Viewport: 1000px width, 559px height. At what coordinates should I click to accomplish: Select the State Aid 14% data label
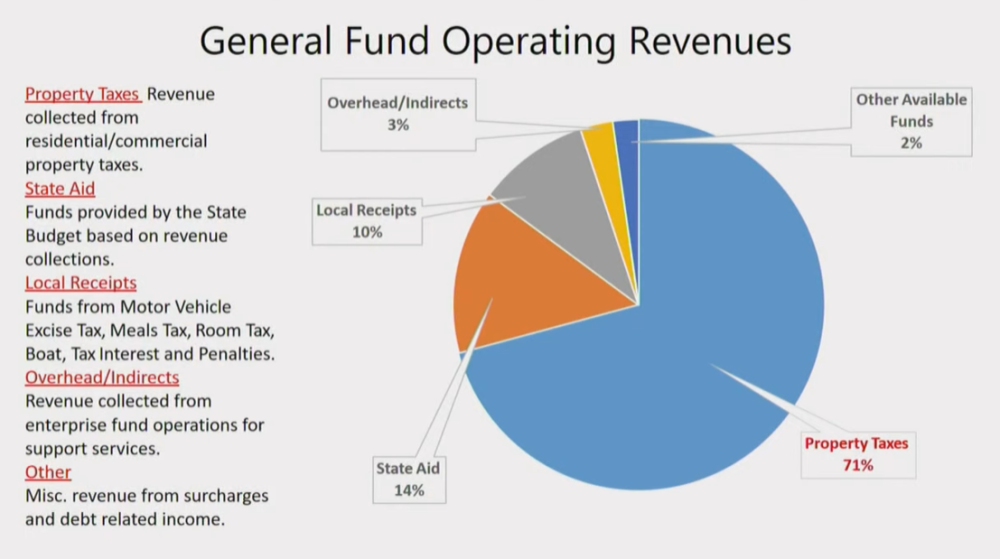click(407, 478)
